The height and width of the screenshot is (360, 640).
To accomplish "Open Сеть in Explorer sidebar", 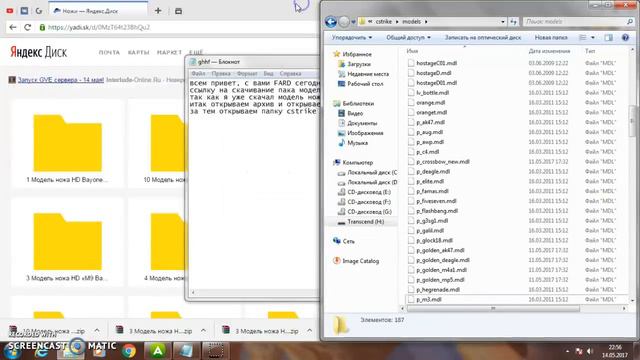I will pos(348,242).
